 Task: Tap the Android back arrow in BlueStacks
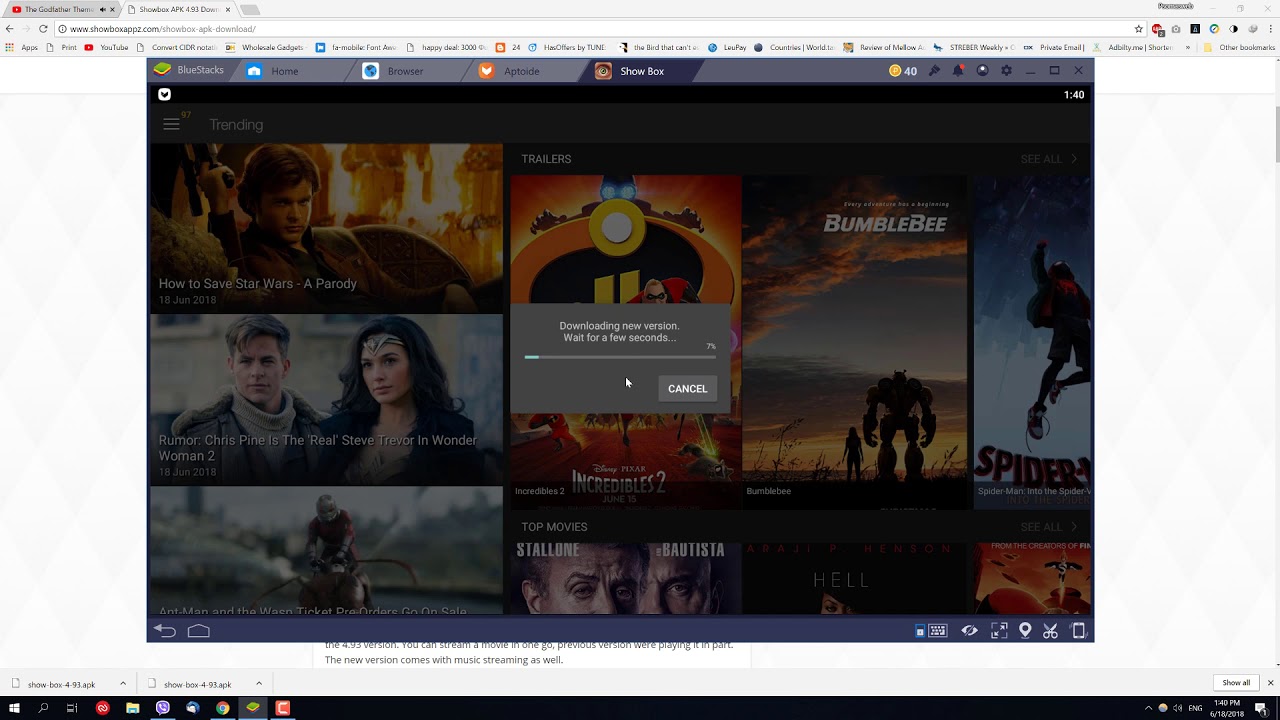coord(165,631)
